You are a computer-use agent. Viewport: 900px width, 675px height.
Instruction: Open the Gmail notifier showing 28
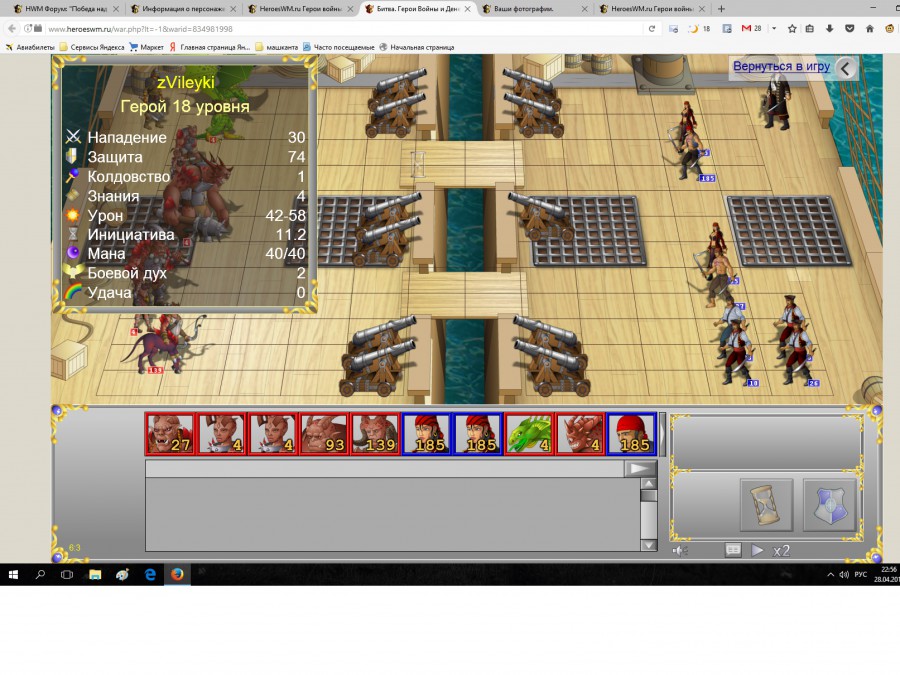click(x=751, y=29)
